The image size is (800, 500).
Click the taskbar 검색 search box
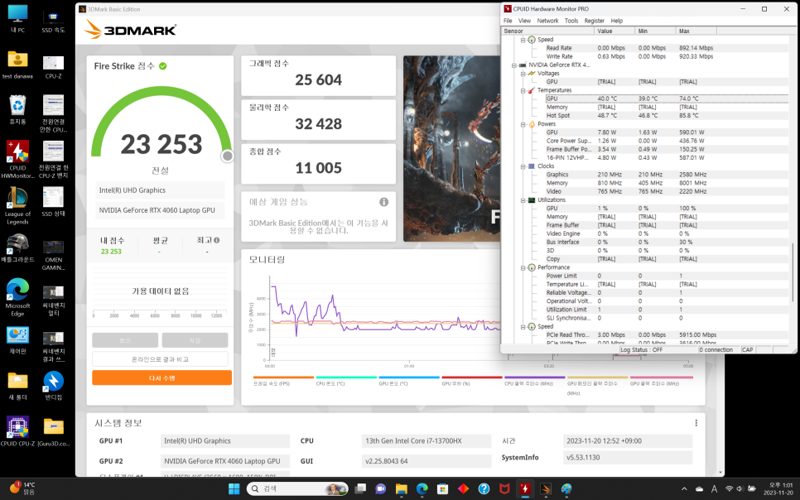(297, 489)
